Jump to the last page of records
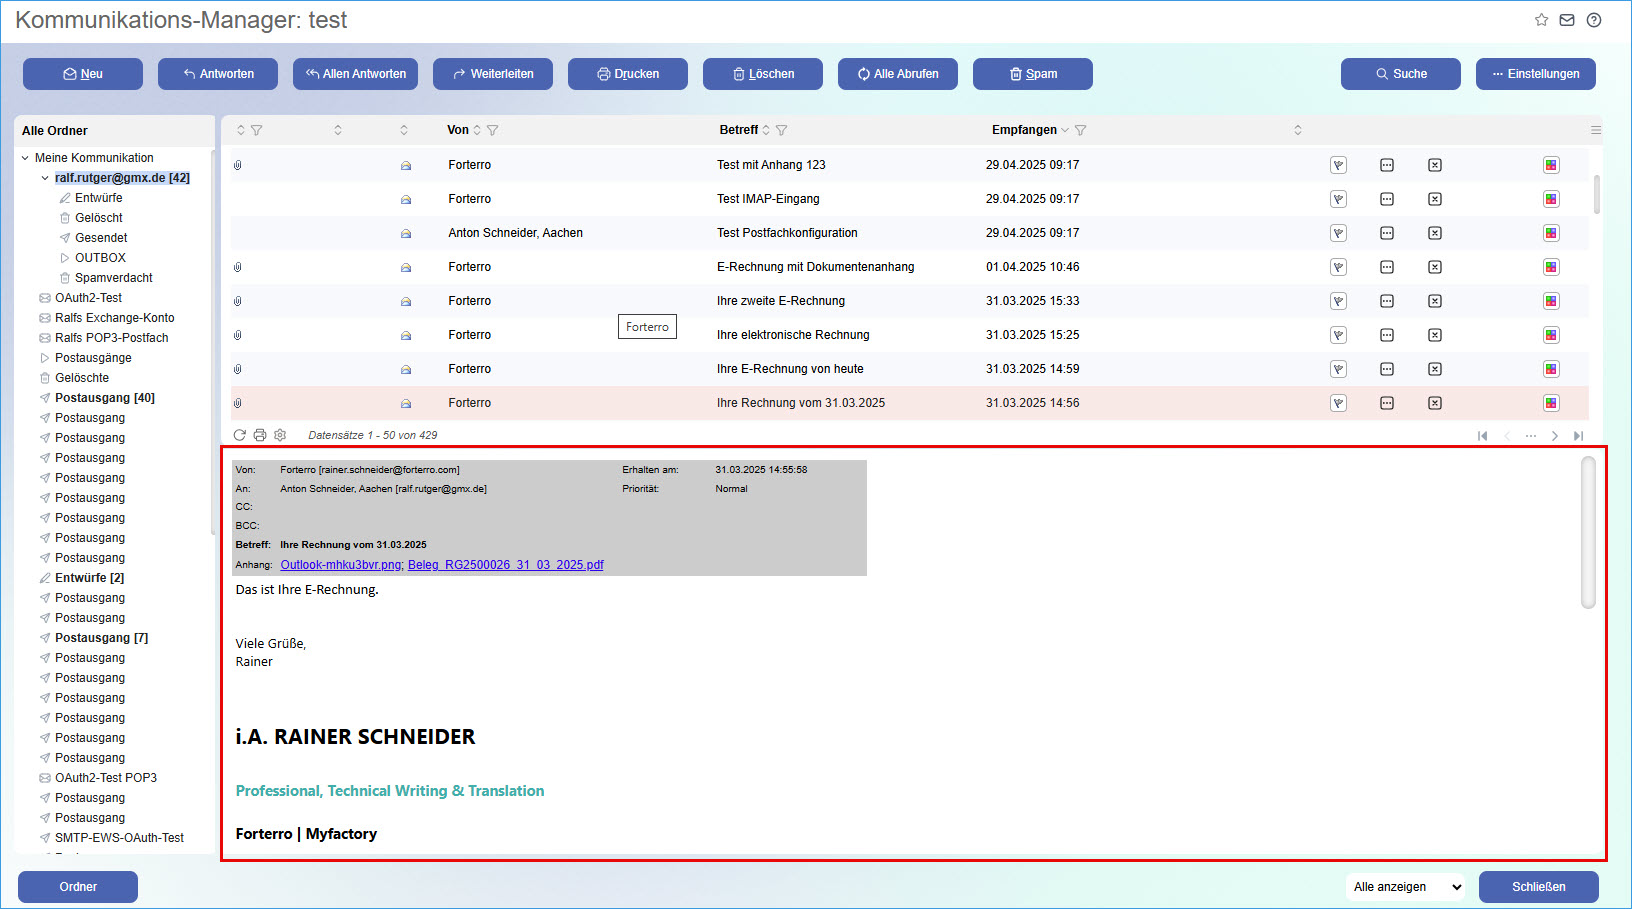 coord(1579,435)
